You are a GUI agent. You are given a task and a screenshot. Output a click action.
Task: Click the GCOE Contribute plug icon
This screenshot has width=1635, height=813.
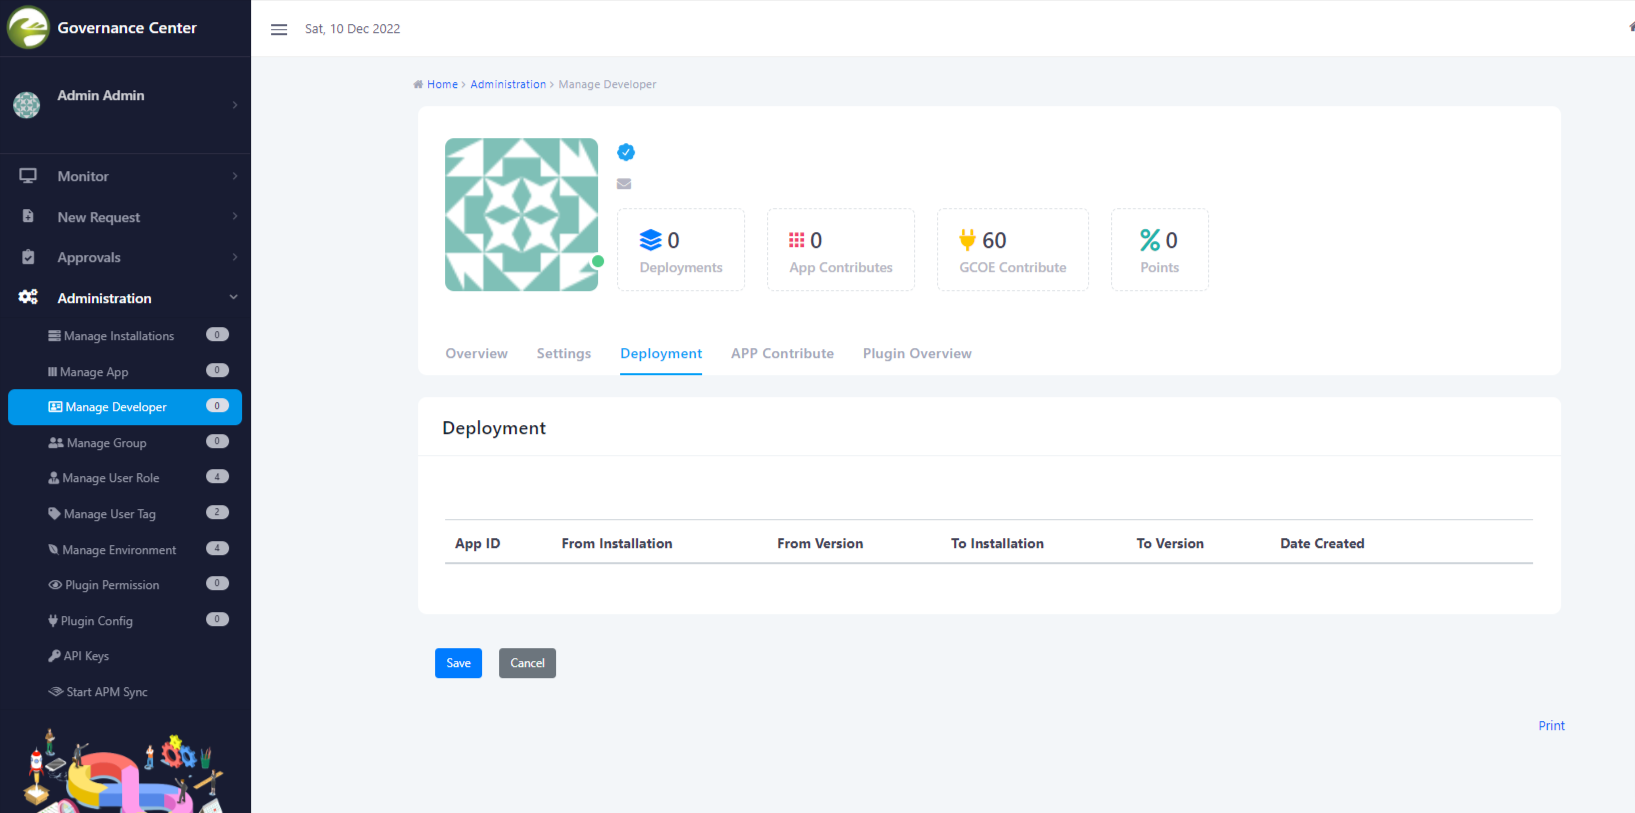coord(967,240)
